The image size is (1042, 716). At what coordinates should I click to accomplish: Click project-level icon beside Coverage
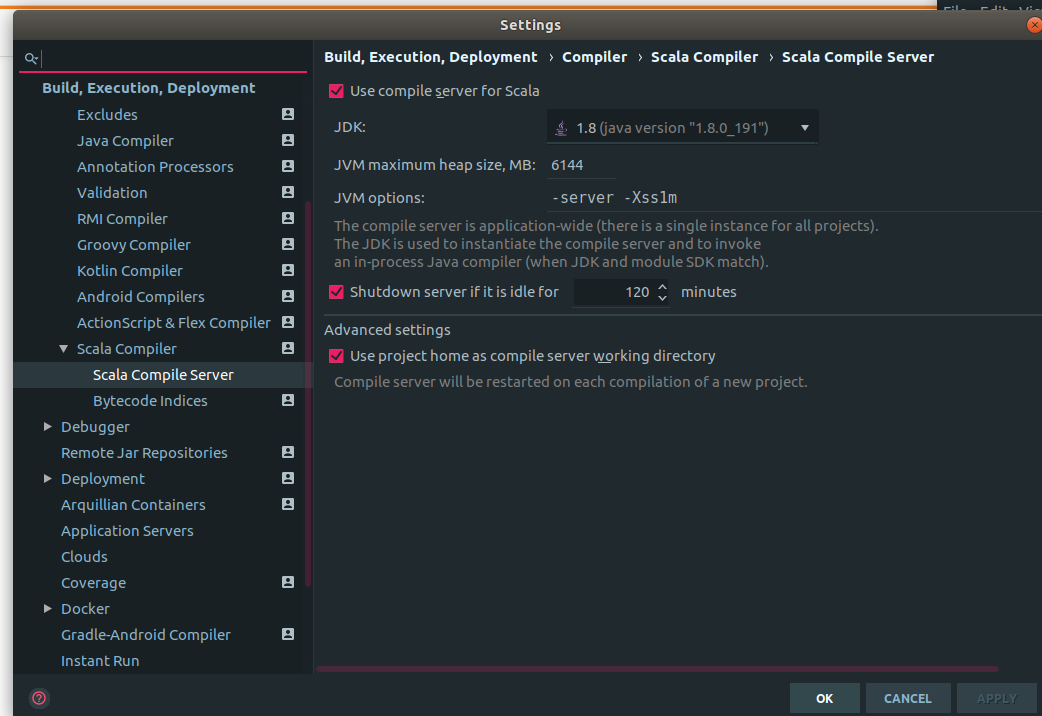[288, 583]
